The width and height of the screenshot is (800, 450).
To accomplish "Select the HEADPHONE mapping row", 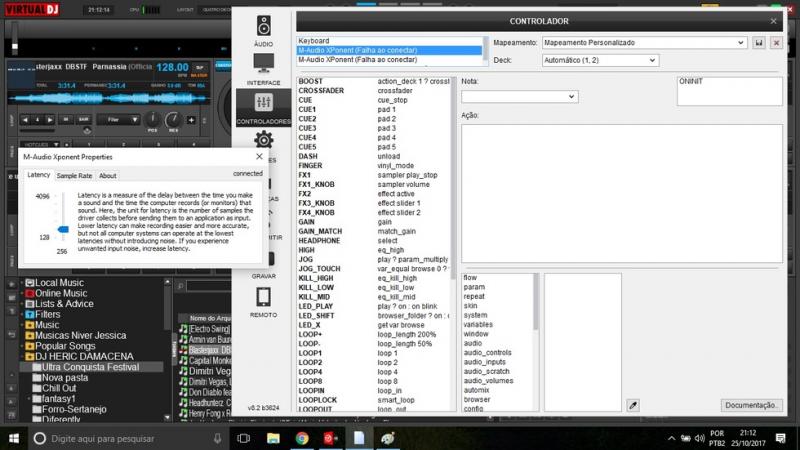I will 374,241.
